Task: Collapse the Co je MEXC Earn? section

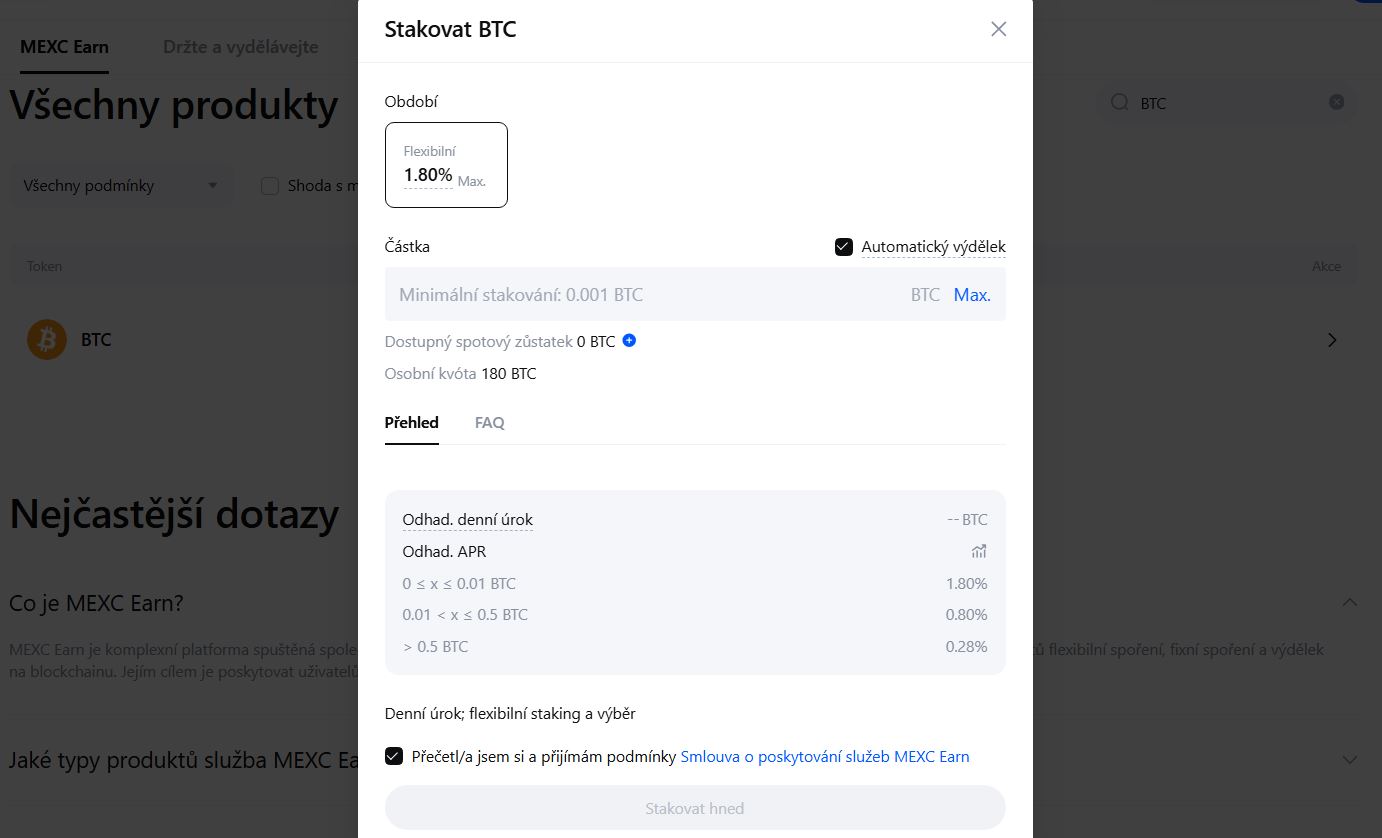Action: point(1350,602)
